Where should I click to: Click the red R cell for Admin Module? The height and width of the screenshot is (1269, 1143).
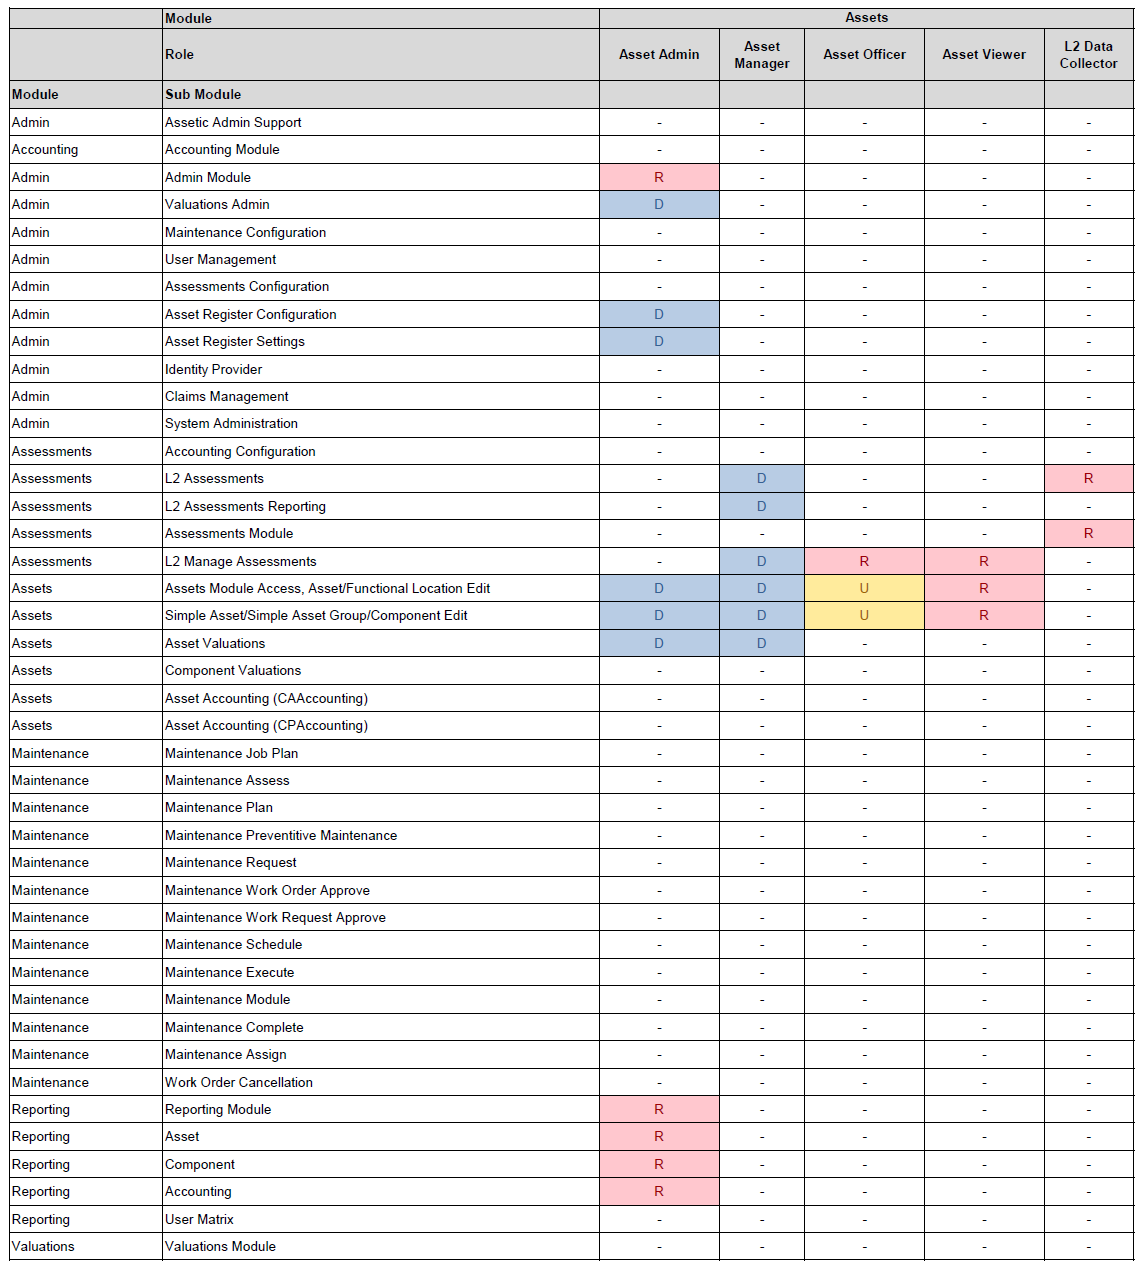(659, 177)
